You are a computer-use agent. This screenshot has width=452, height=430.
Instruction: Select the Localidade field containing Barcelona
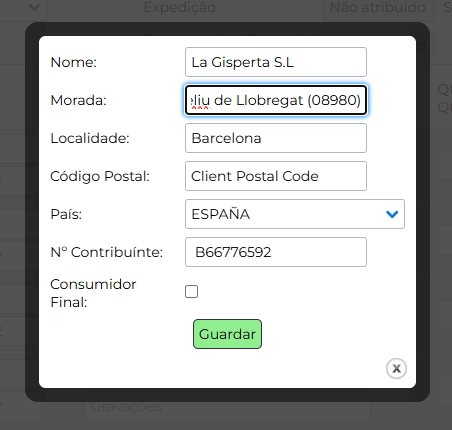[x=276, y=138]
